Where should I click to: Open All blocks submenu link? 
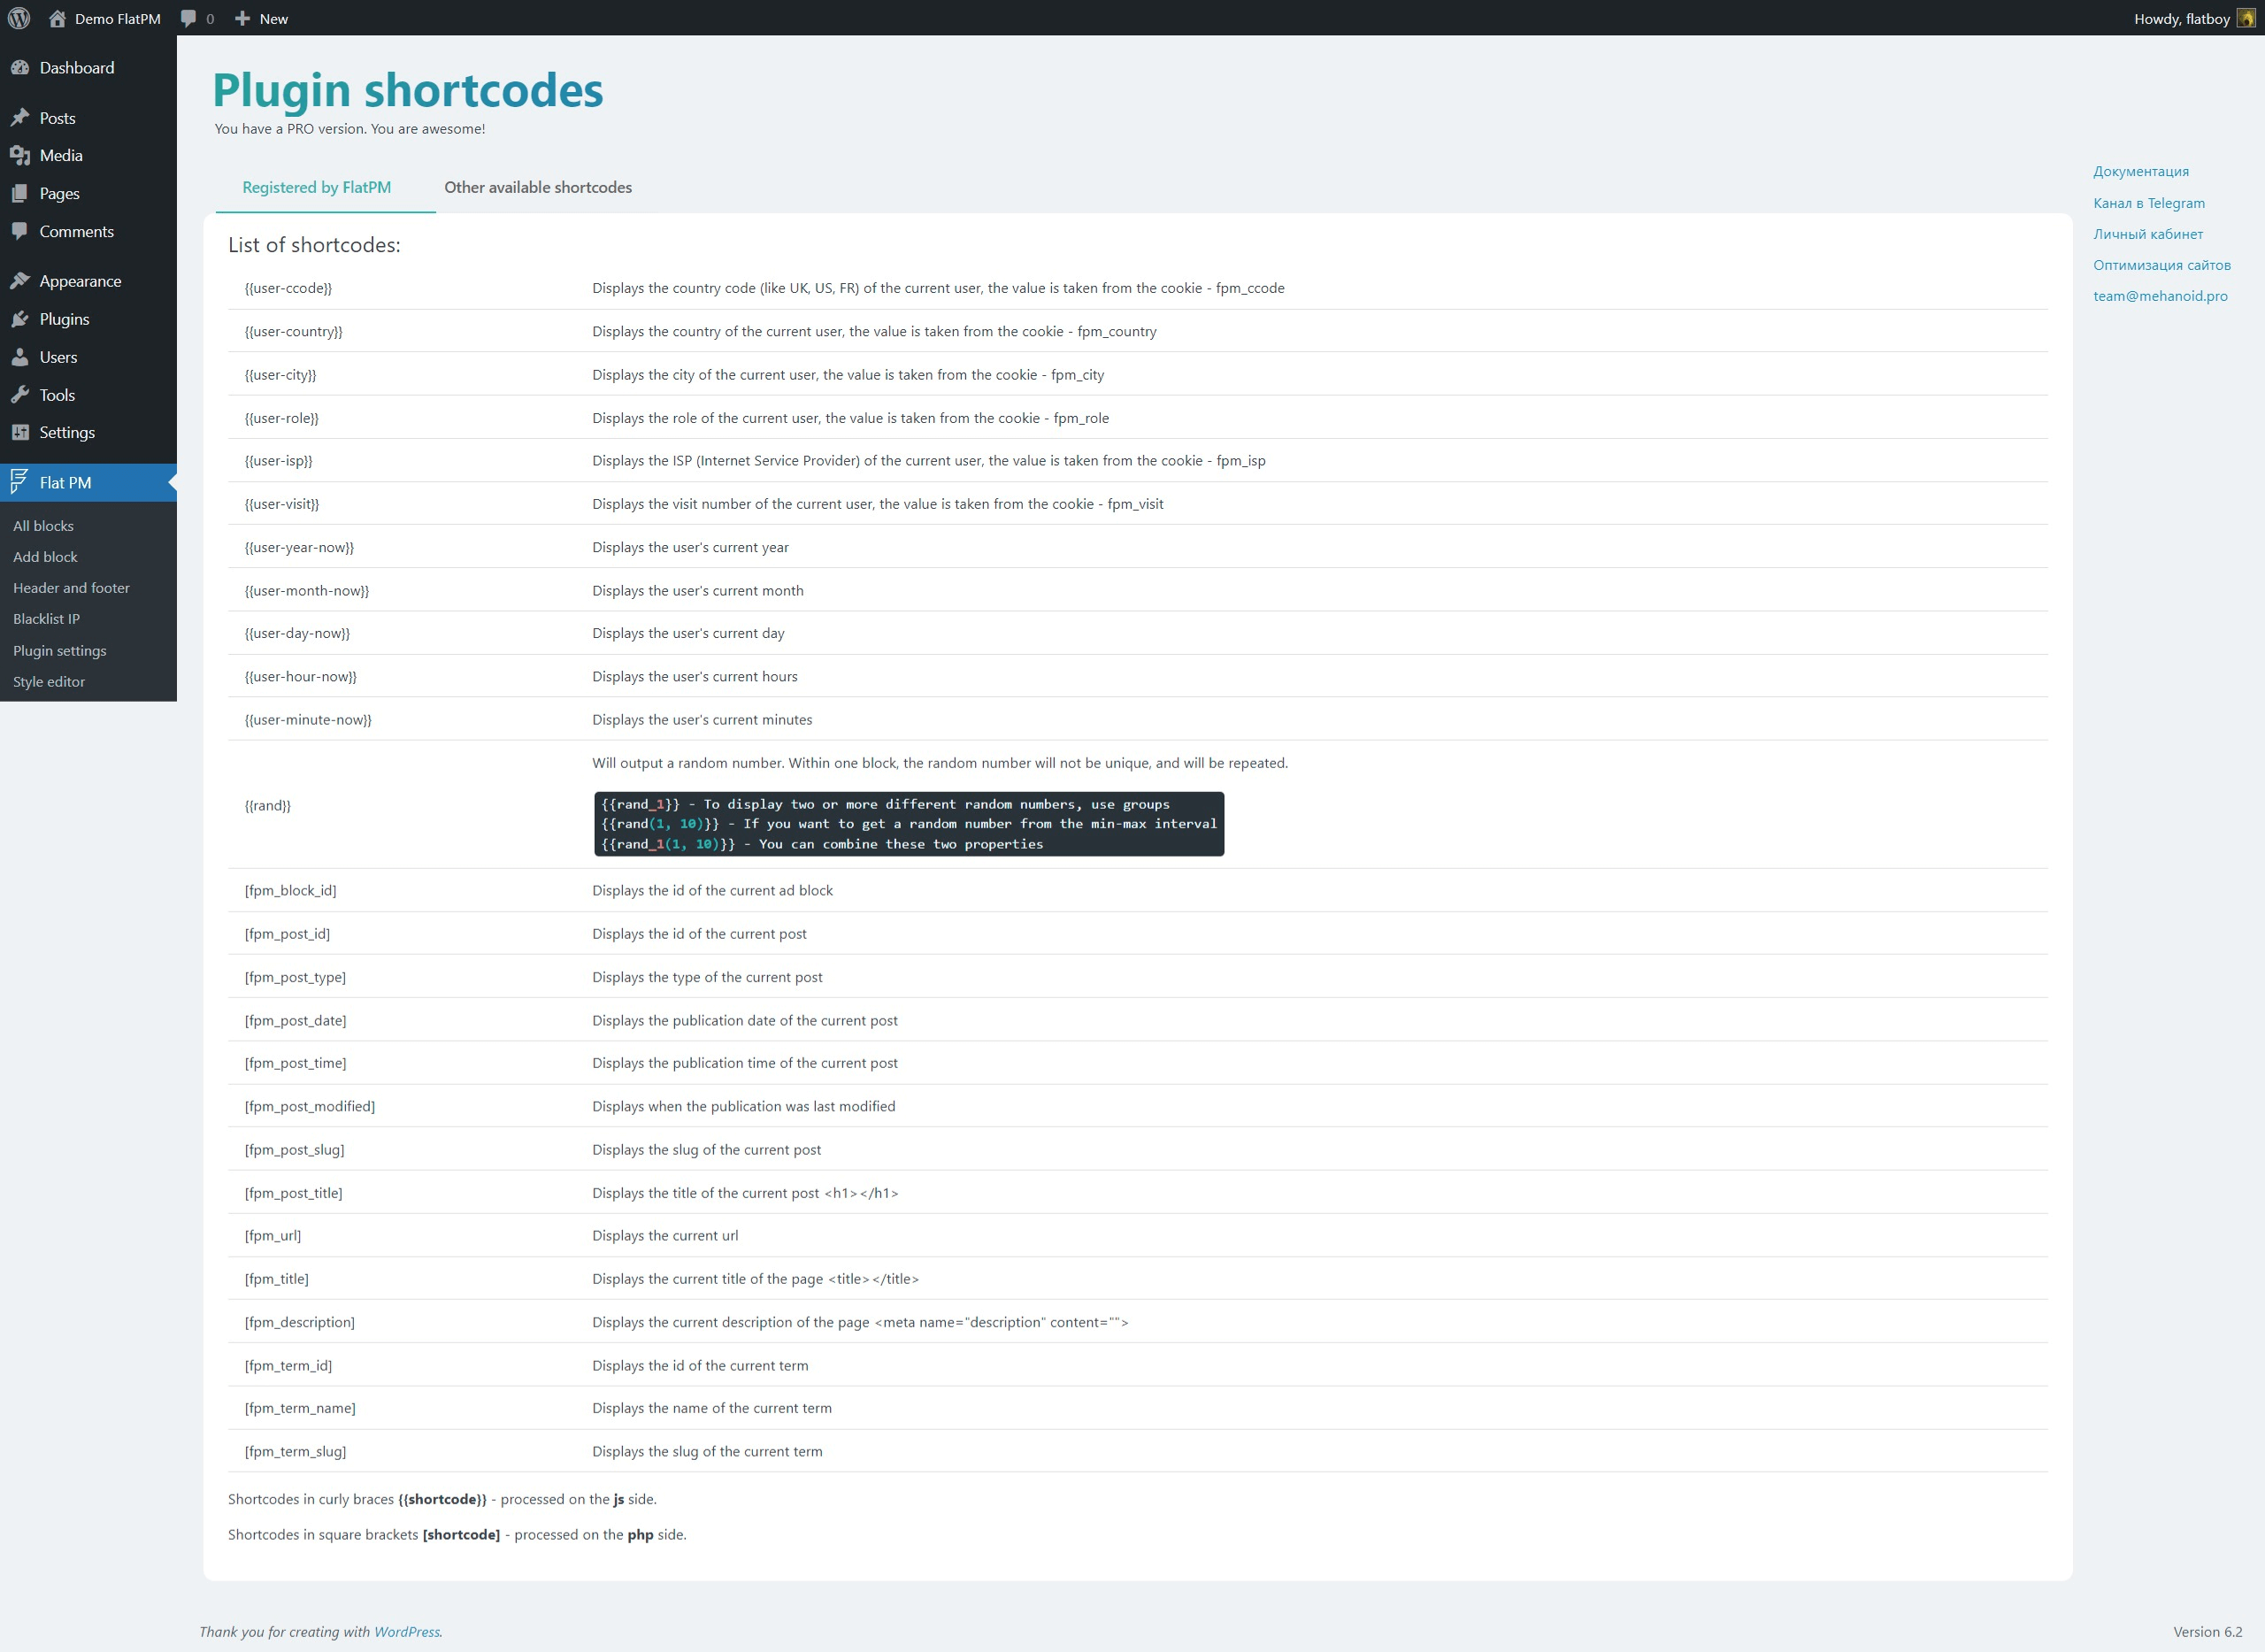coord(43,526)
